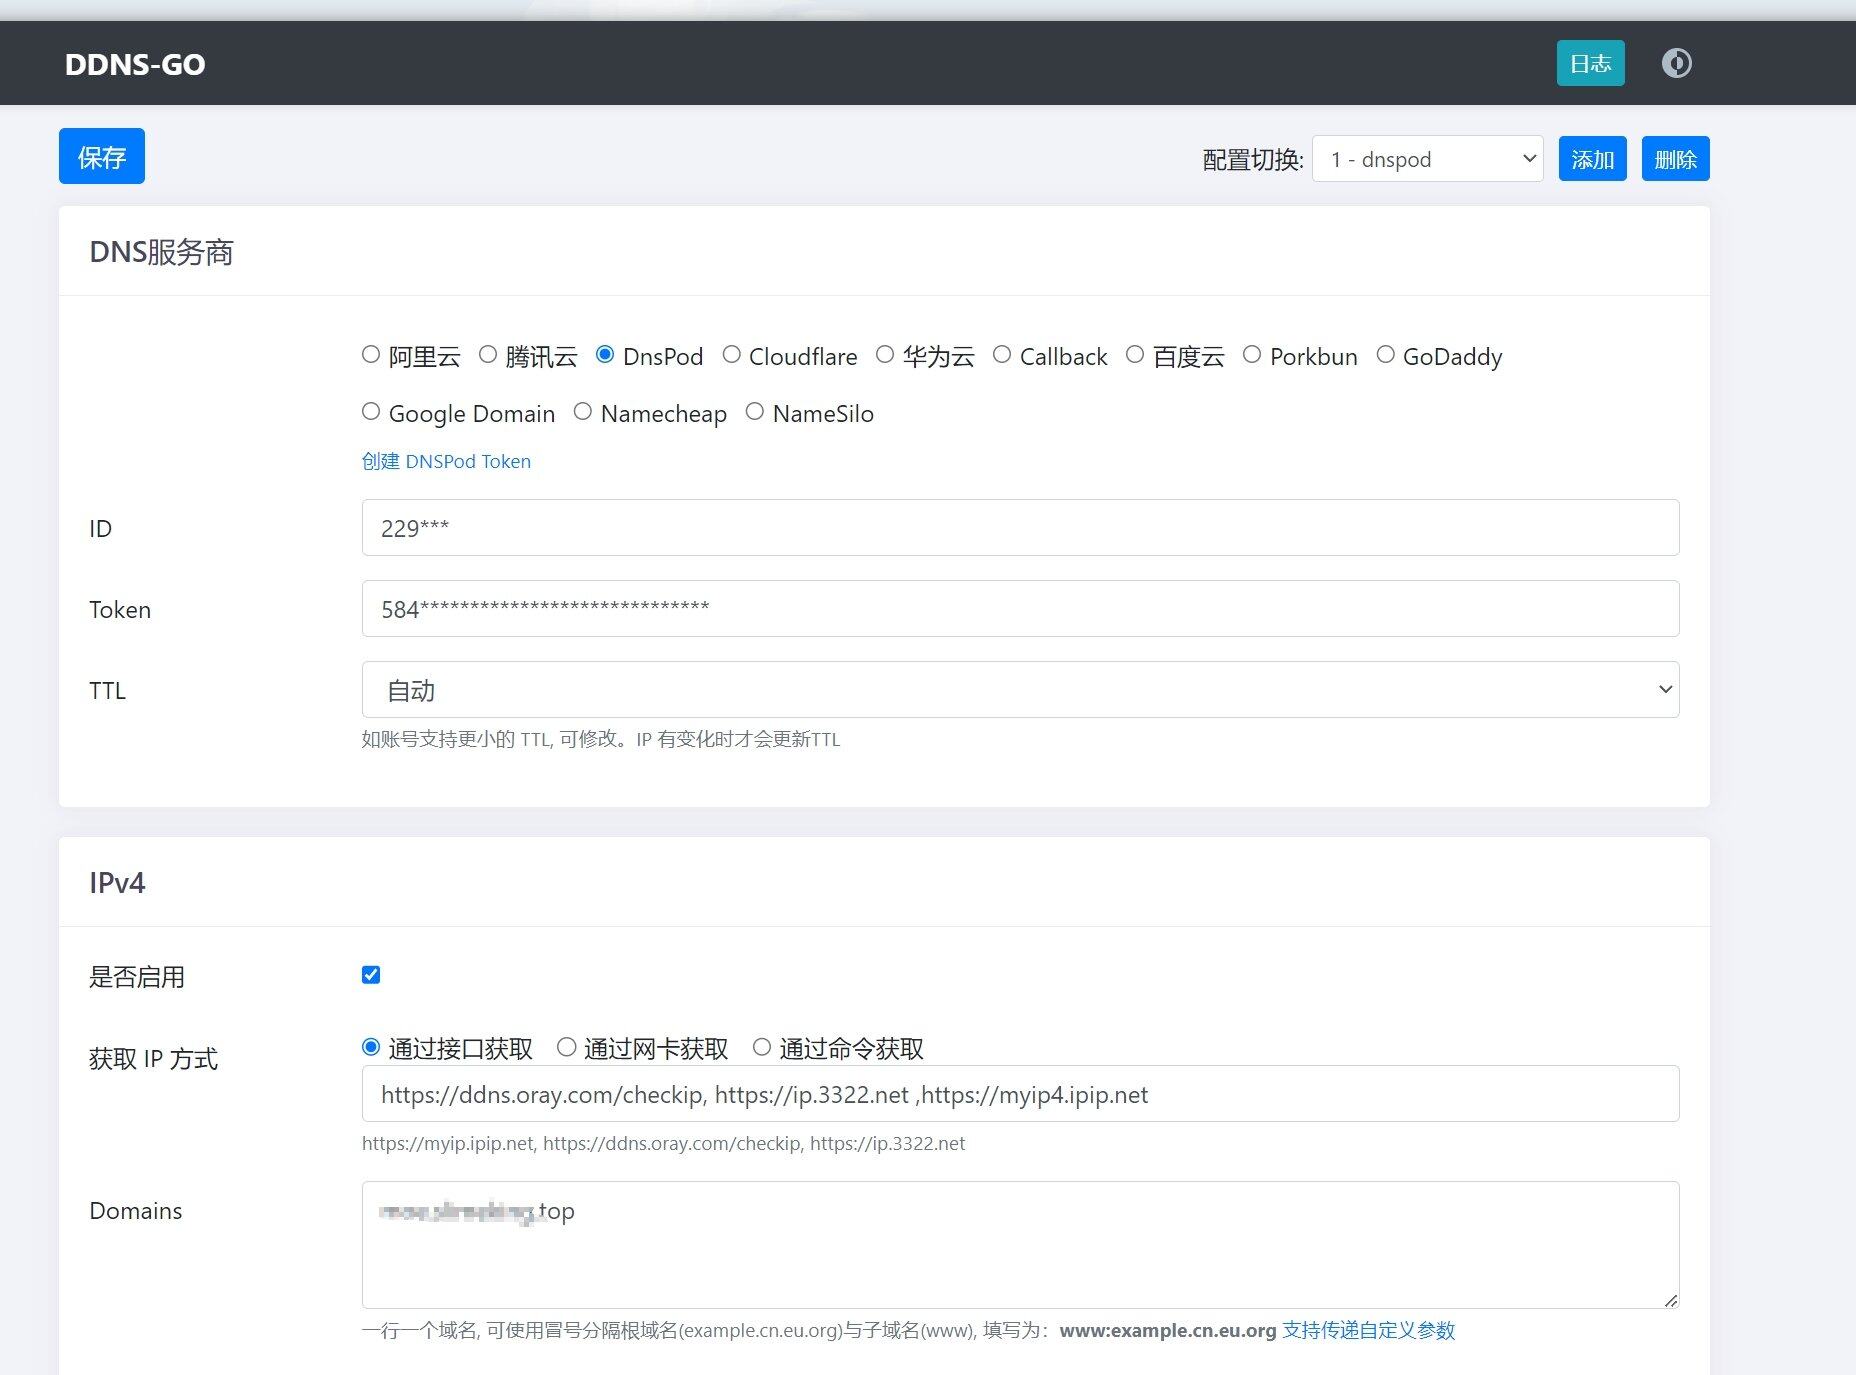Toggle the dark theme icon in header
The width and height of the screenshot is (1856, 1375).
1676,63
